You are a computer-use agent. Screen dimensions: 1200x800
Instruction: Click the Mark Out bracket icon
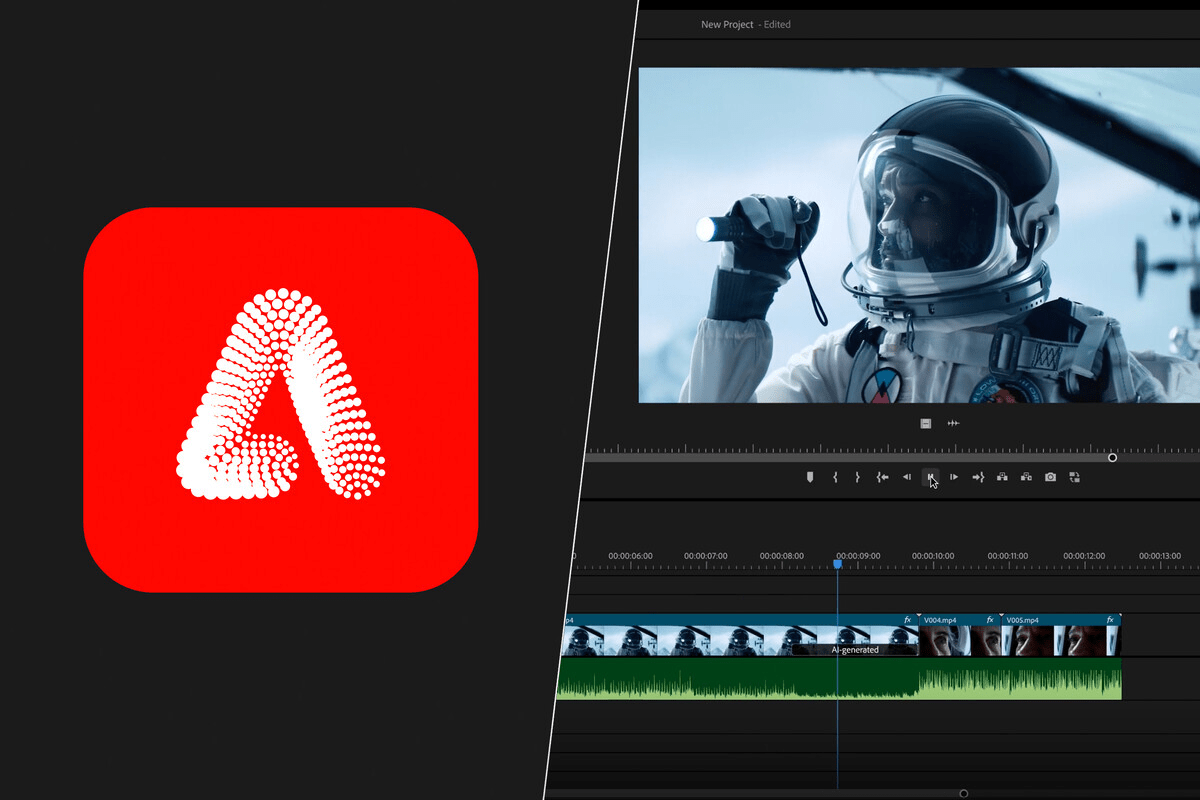click(857, 478)
